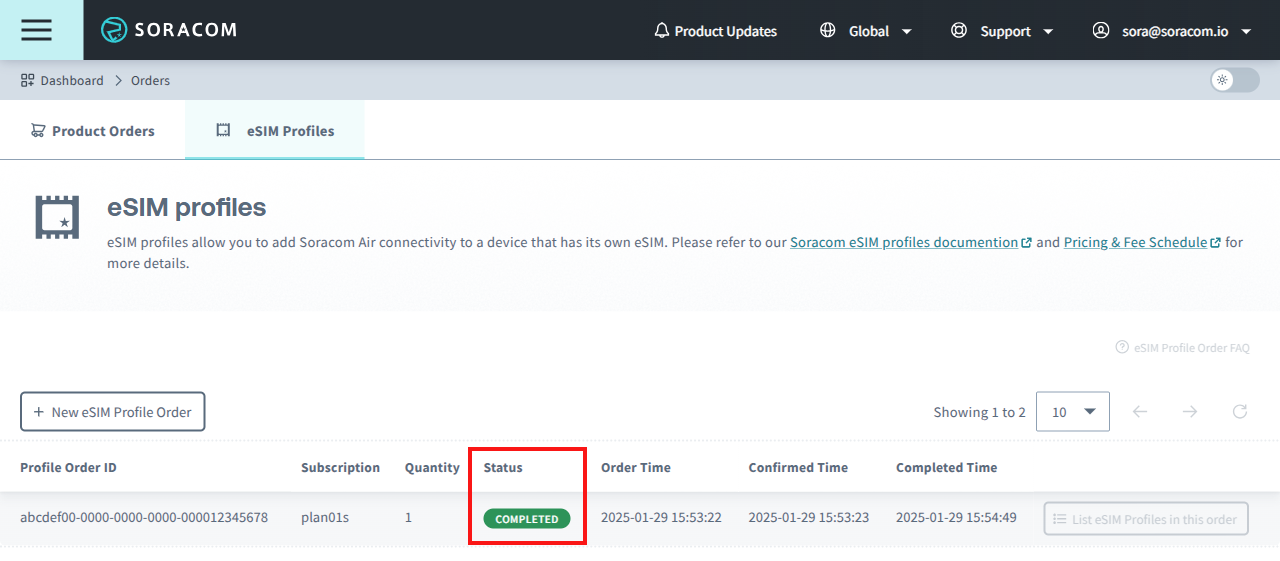Click the Soracom logo
1280x561 pixels.
169,30
